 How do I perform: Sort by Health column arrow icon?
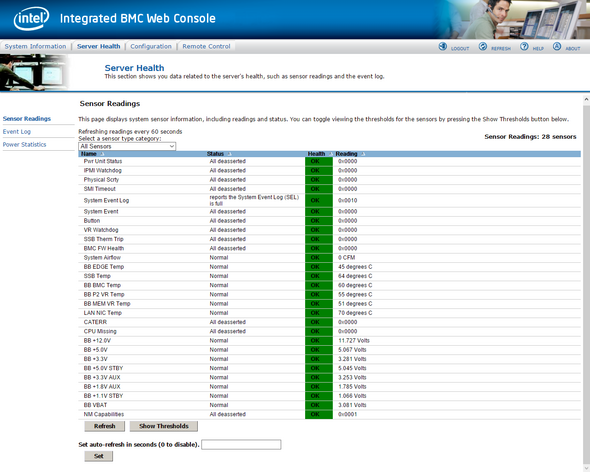[330, 154]
